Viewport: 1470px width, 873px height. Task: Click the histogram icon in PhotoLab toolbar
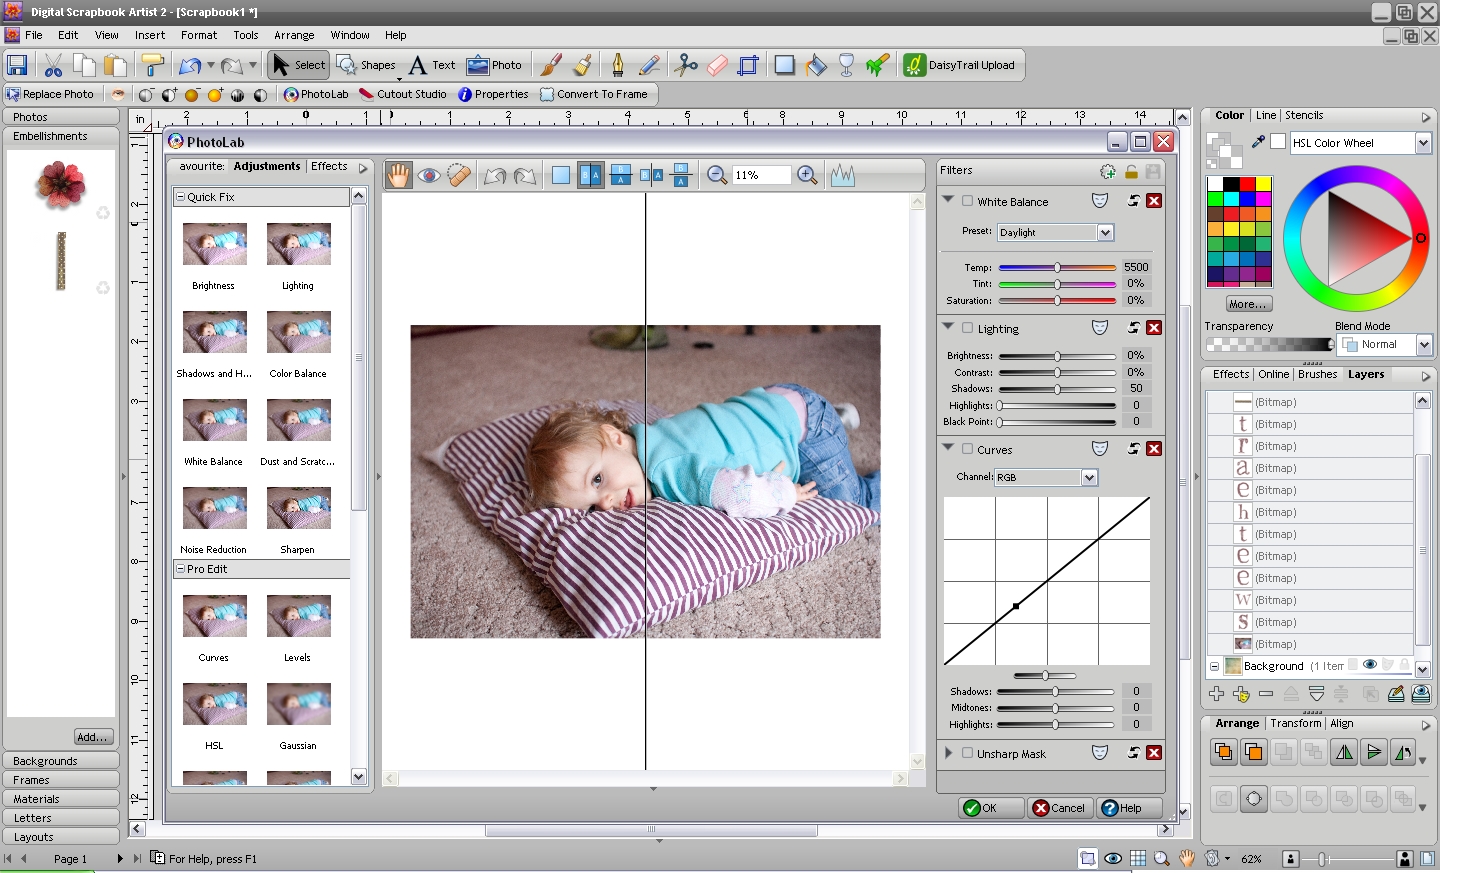point(842,175)
